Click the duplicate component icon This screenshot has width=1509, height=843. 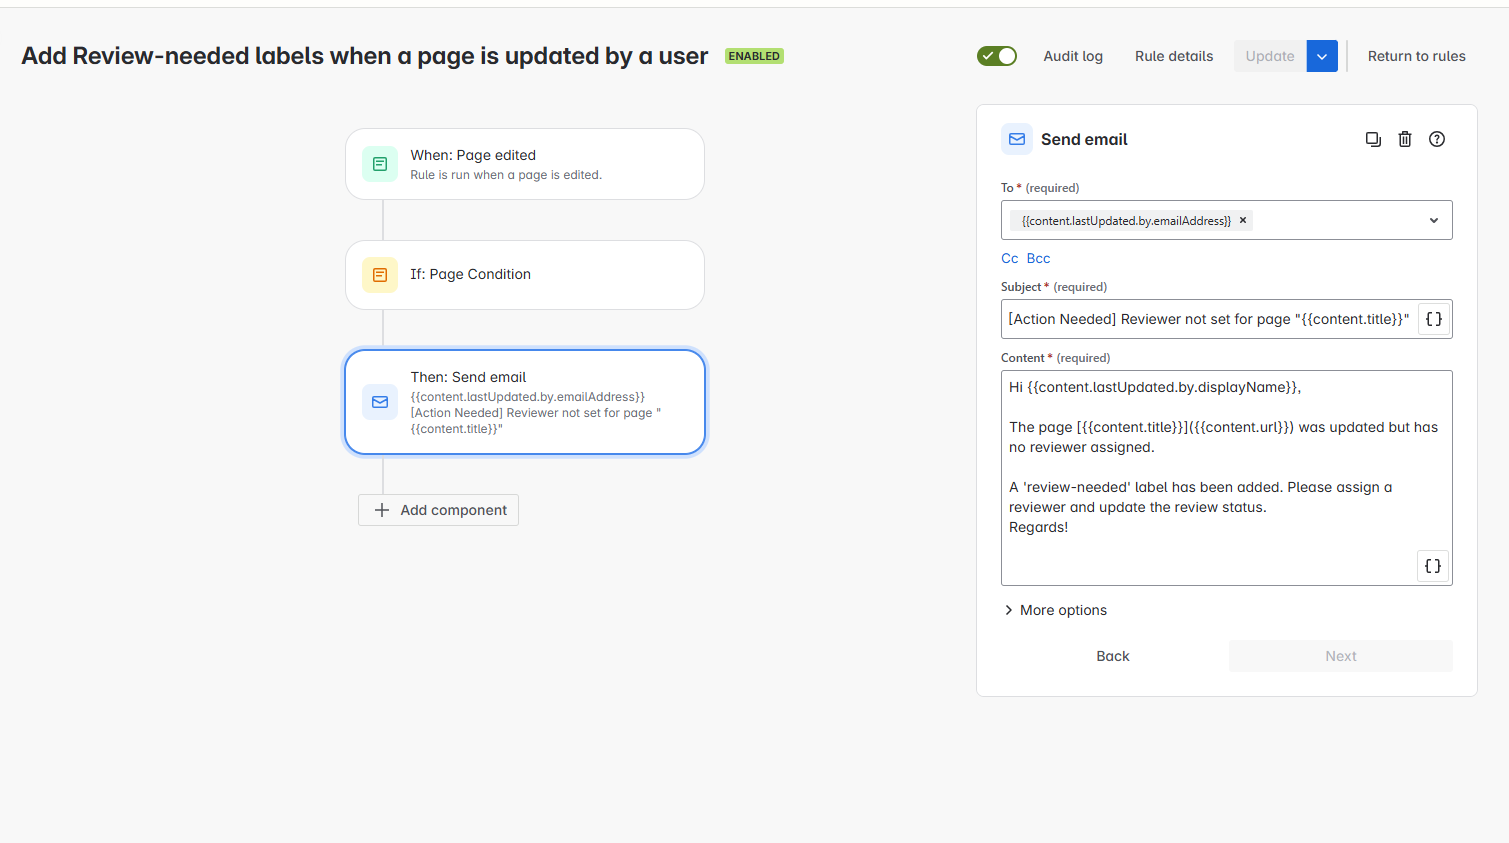[1373, 139]
